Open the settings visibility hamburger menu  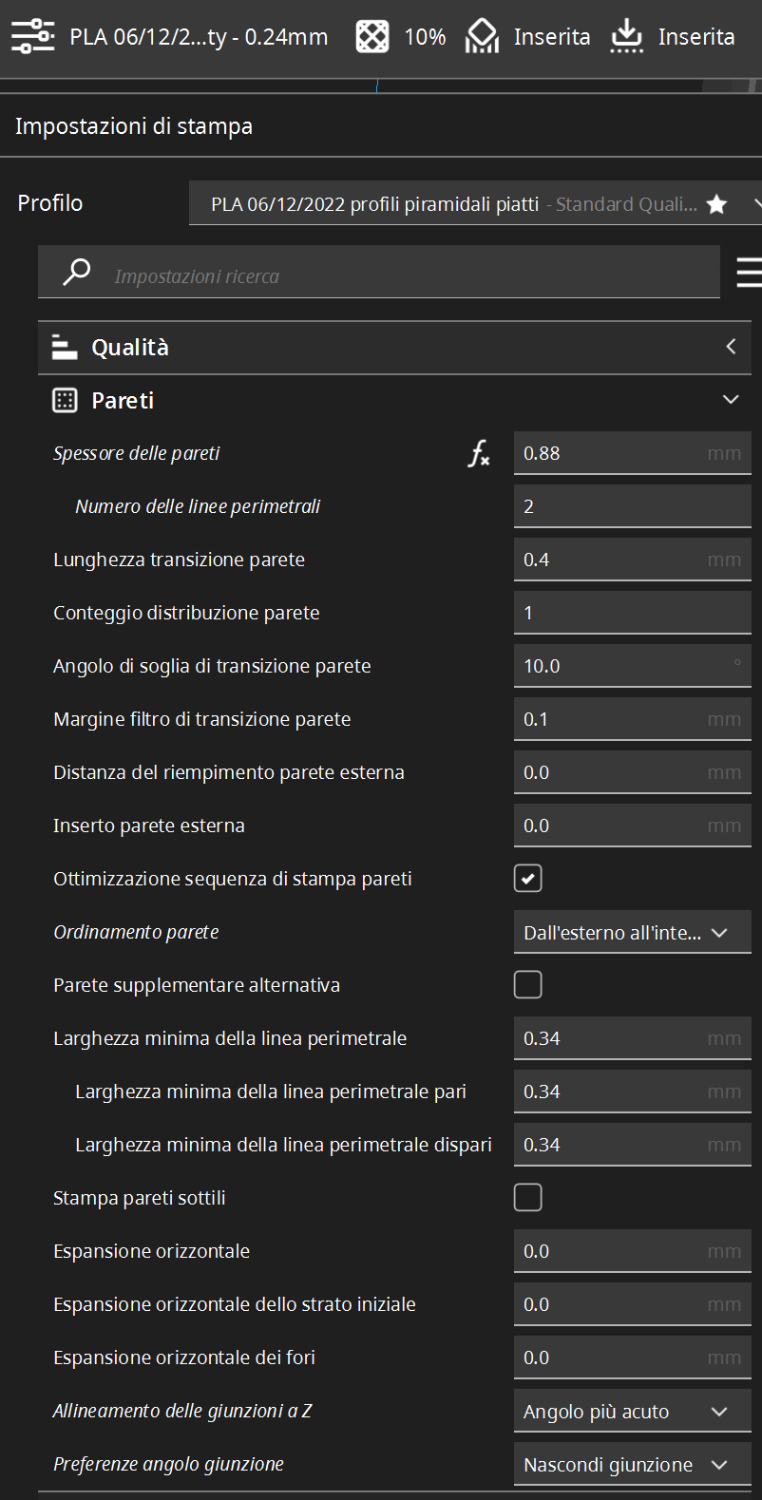point(748,273)
